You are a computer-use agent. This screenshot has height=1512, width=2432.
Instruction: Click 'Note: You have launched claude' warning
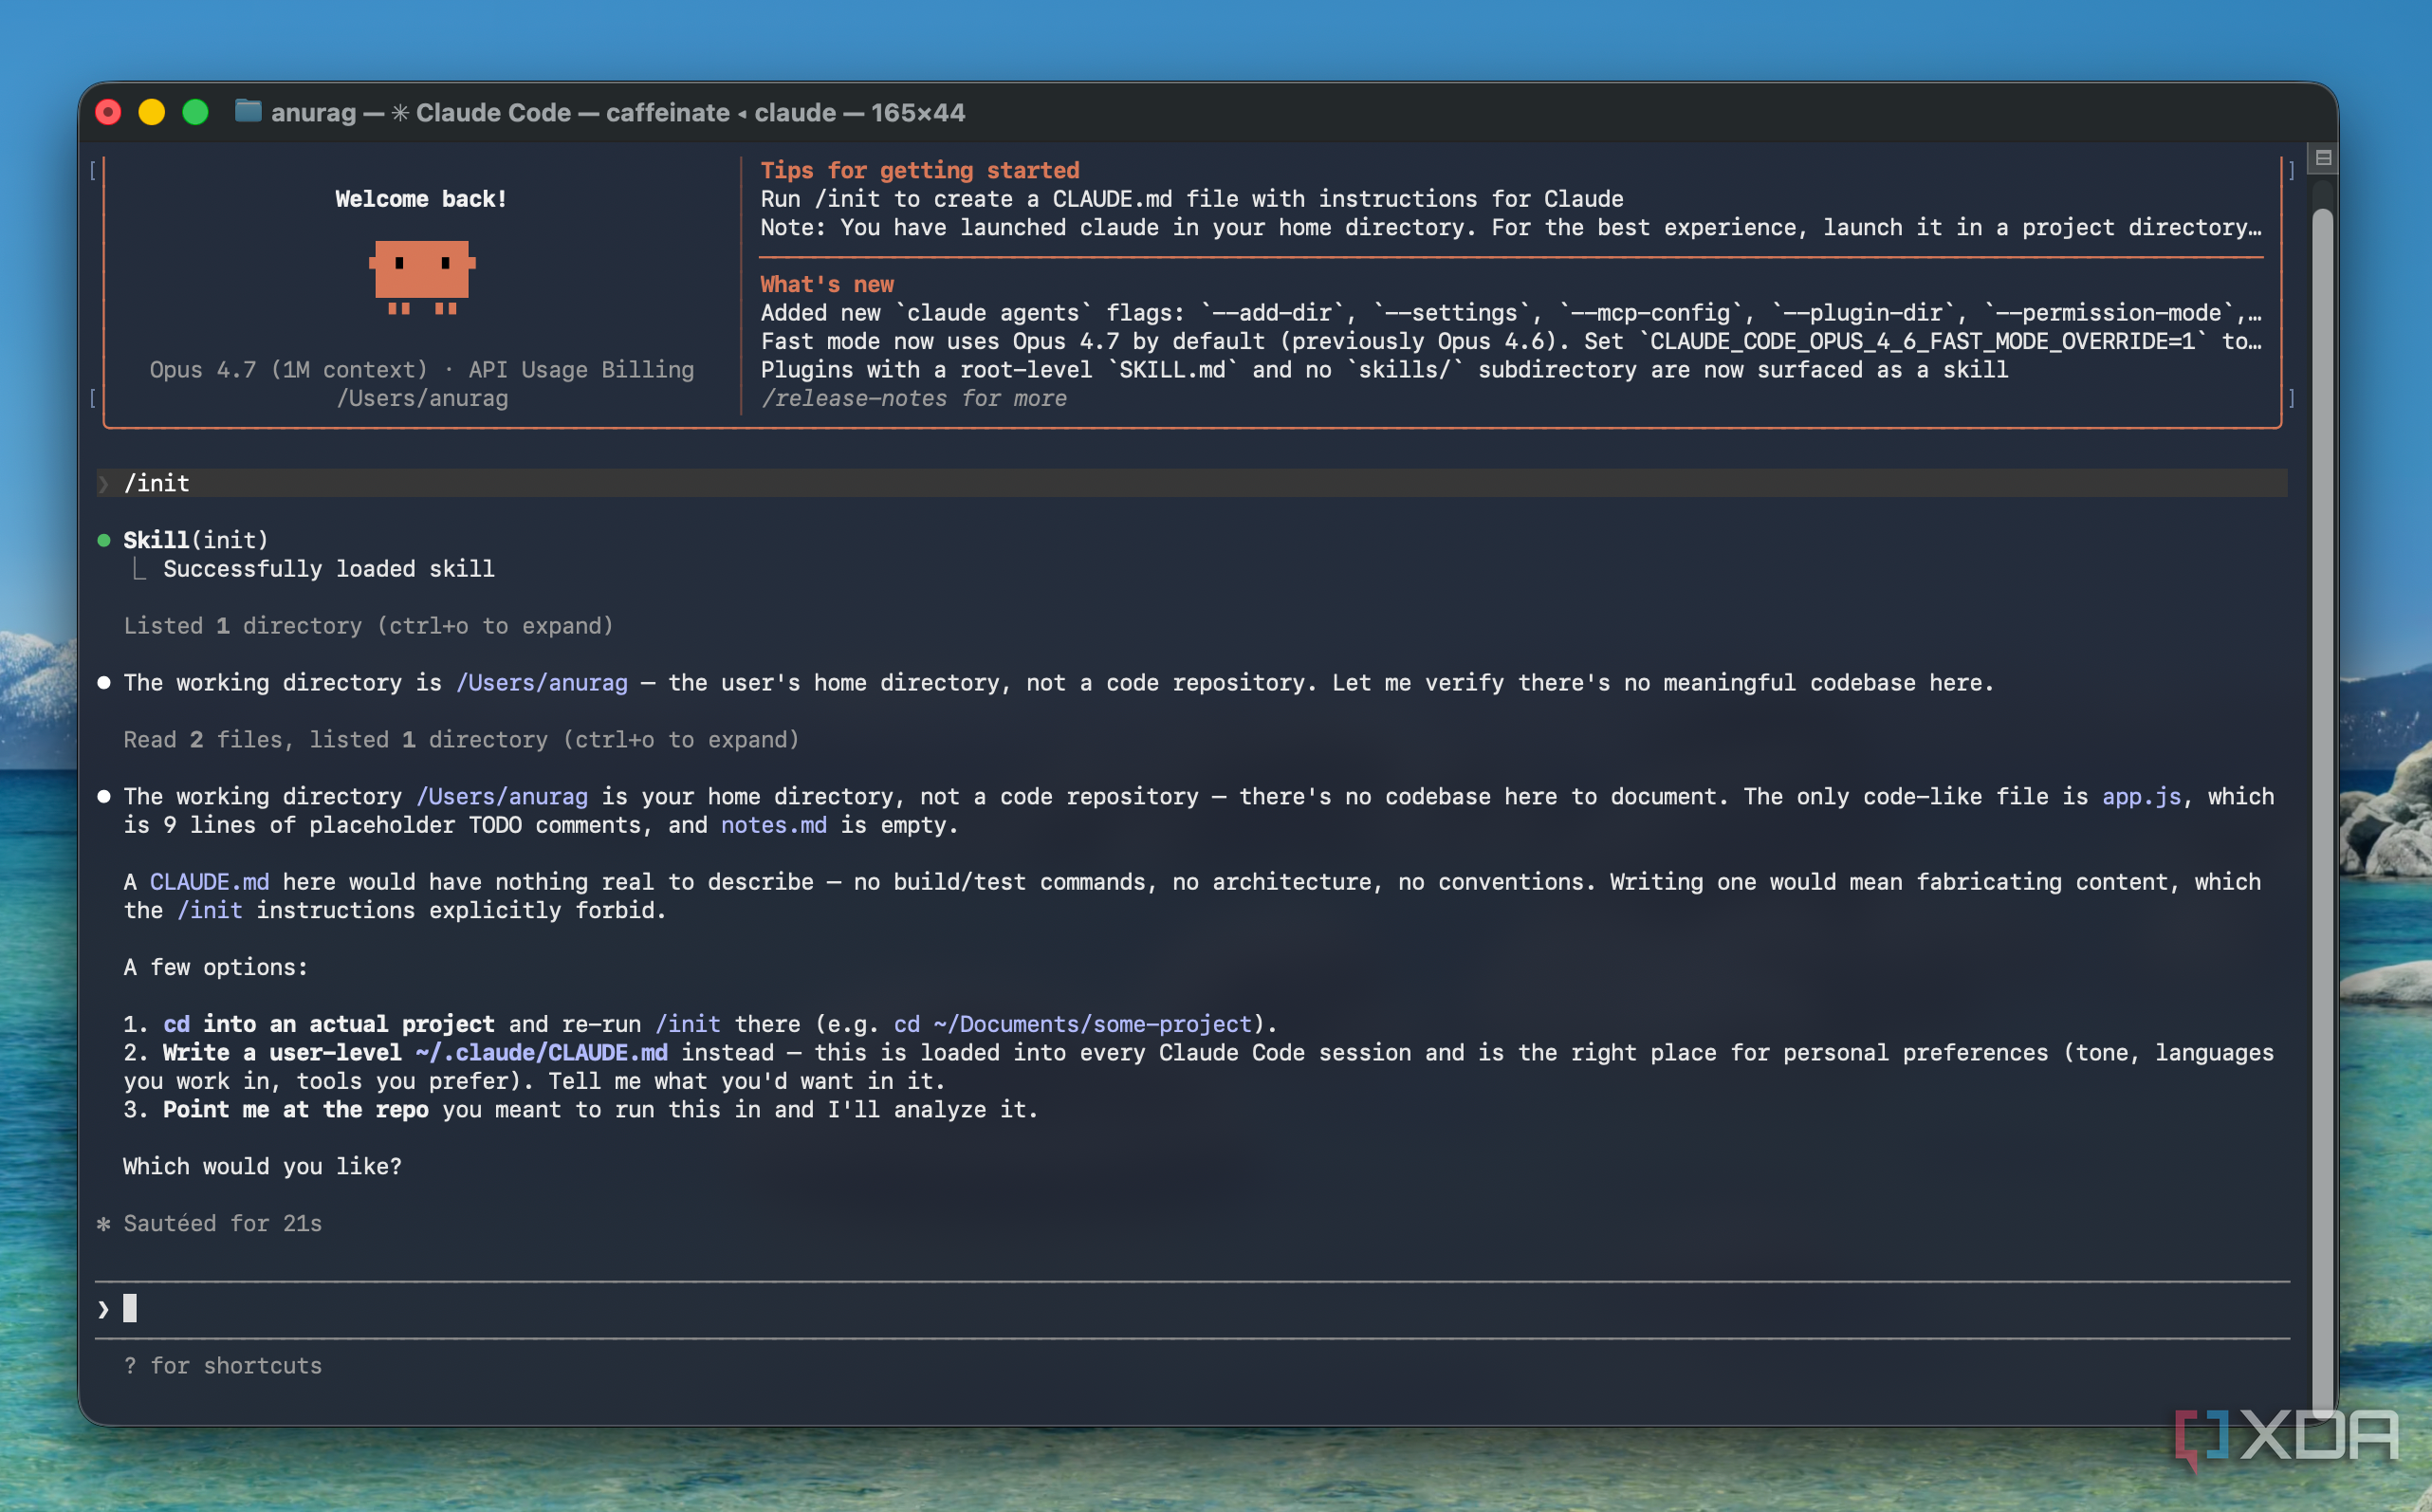tap(1510, 227)
